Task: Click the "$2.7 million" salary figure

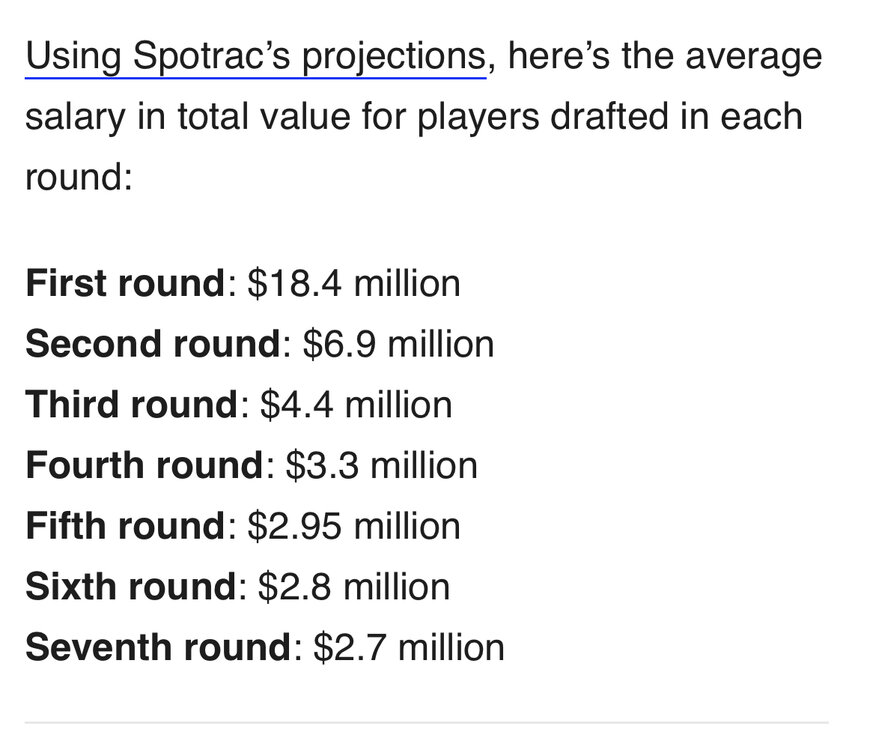Action: click(408, 647)
